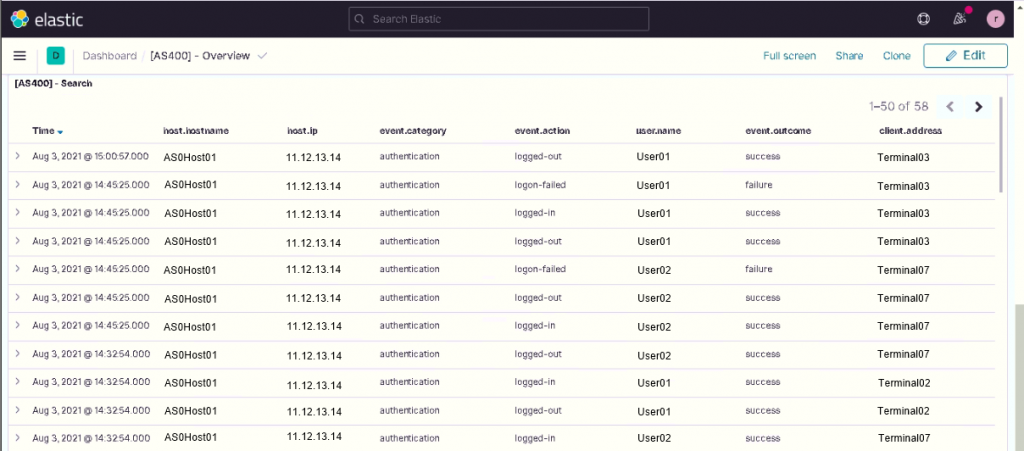This screenshot has width=1024, height=451.
Task: Sort by the Time column arrow
Action: coord(61,132)
